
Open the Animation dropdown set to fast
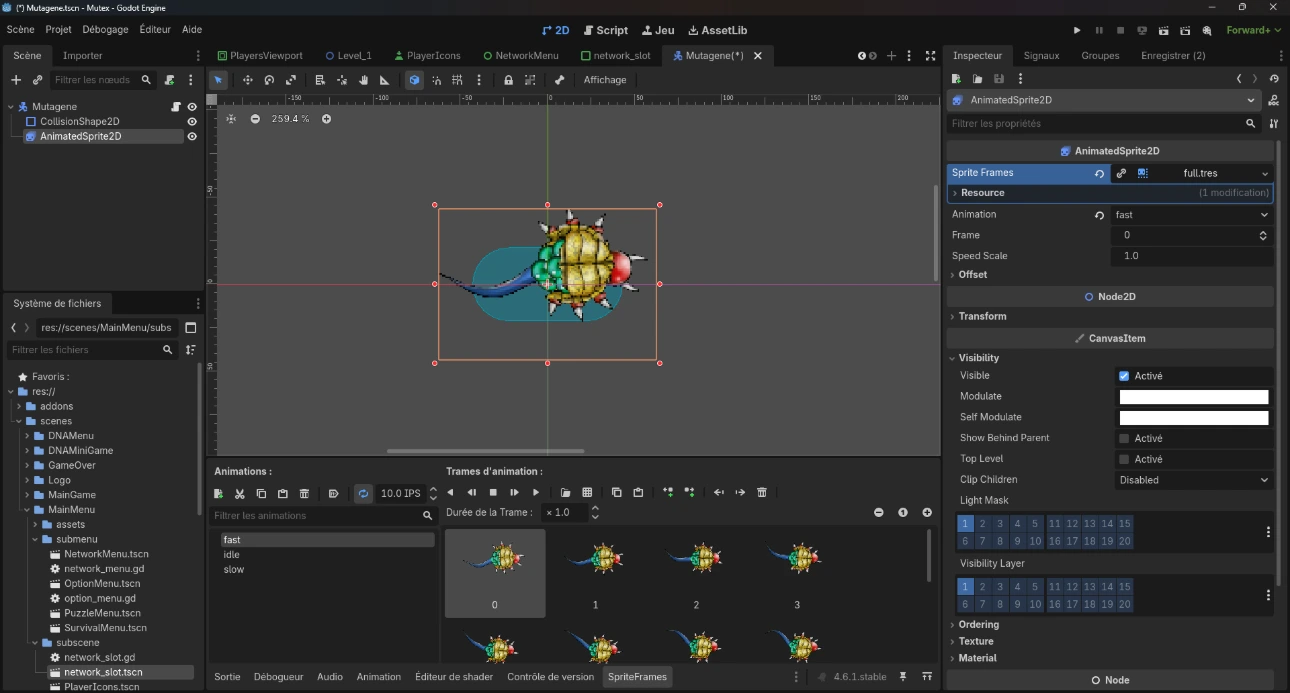1191,215
